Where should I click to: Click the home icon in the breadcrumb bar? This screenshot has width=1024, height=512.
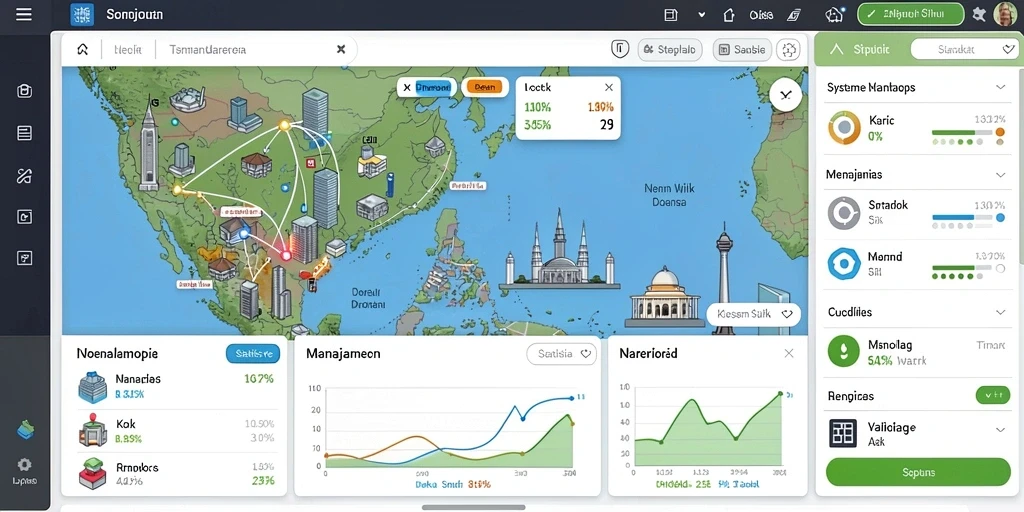82,49
